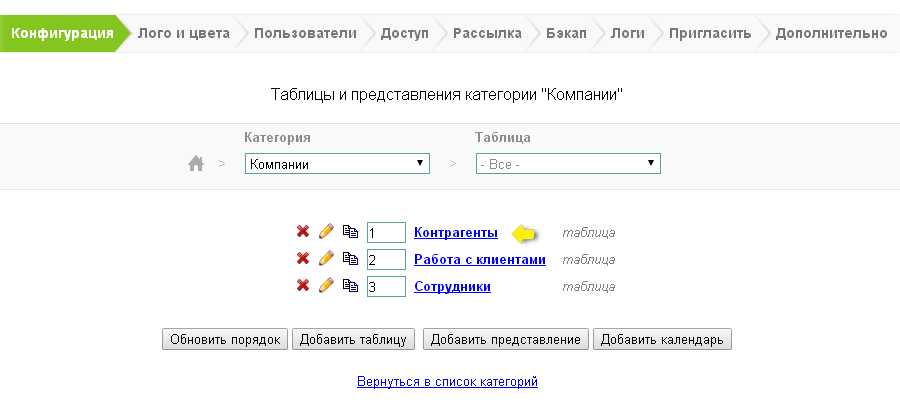
Task: Edit the Контрагенты table via pencil icon
Action: (326, 232)
